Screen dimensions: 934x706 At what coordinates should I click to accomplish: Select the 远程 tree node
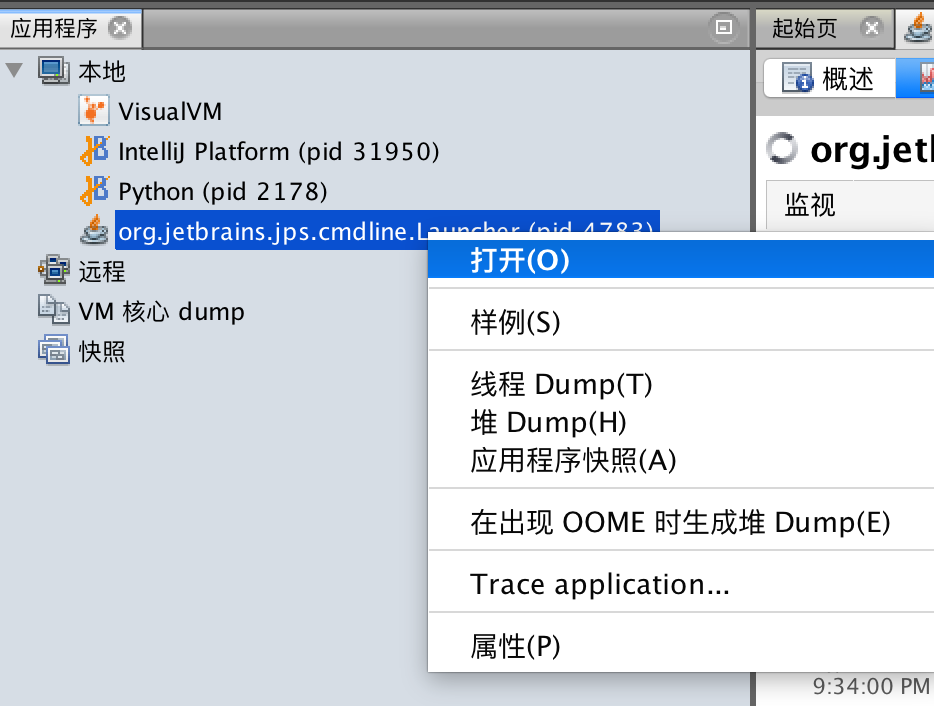click(x=102, y=271)
